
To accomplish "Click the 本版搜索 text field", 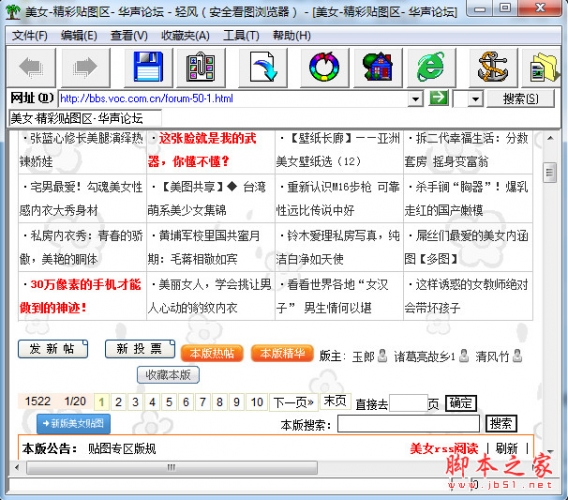I will pyautogui.click(x=408, y=424).
